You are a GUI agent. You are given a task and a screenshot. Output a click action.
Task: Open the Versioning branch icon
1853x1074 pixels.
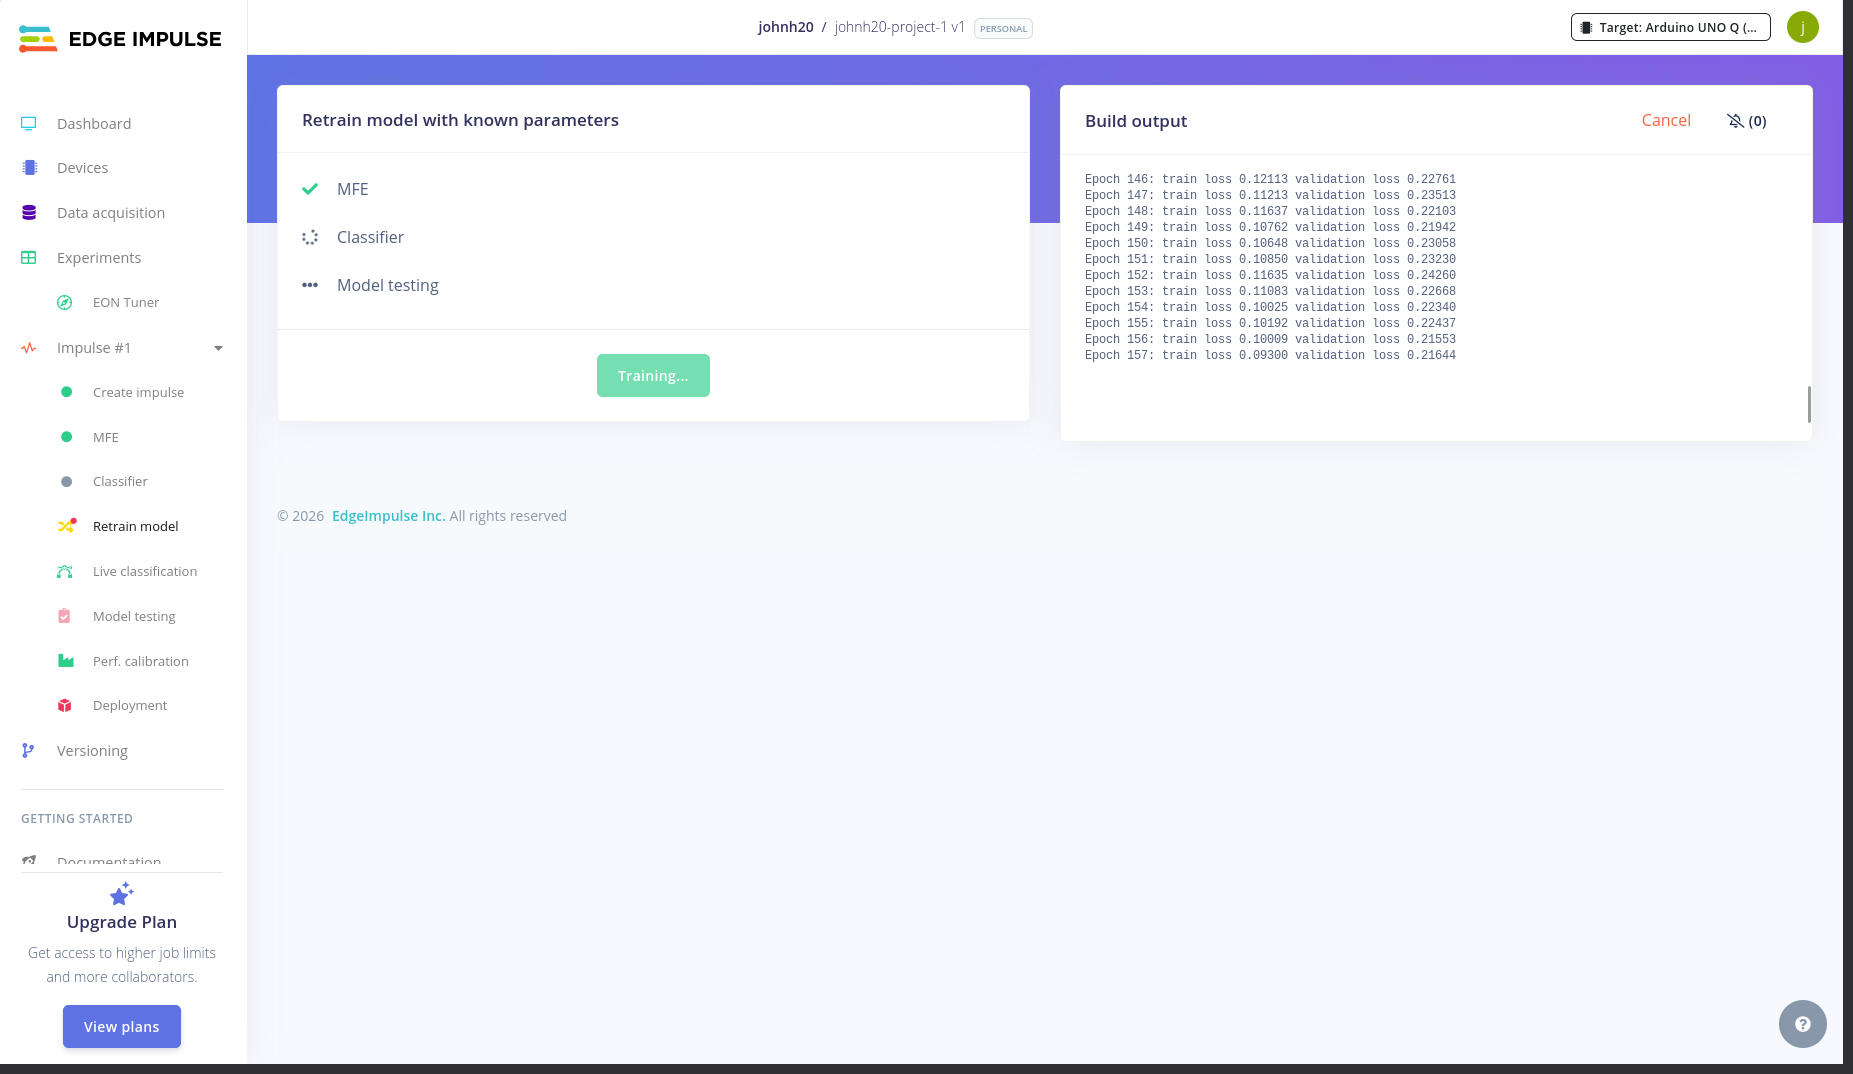tap(28, 750)
